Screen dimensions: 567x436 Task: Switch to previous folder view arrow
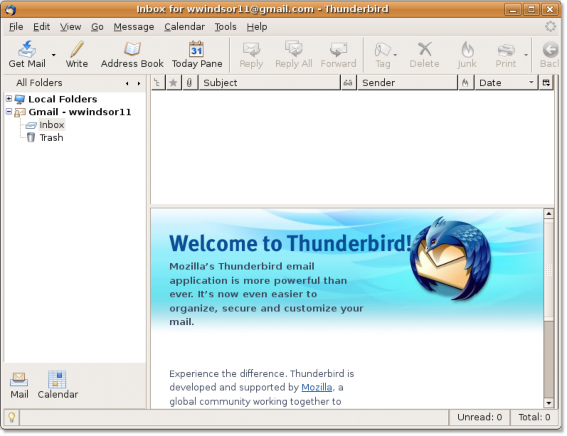coord(127,84)
